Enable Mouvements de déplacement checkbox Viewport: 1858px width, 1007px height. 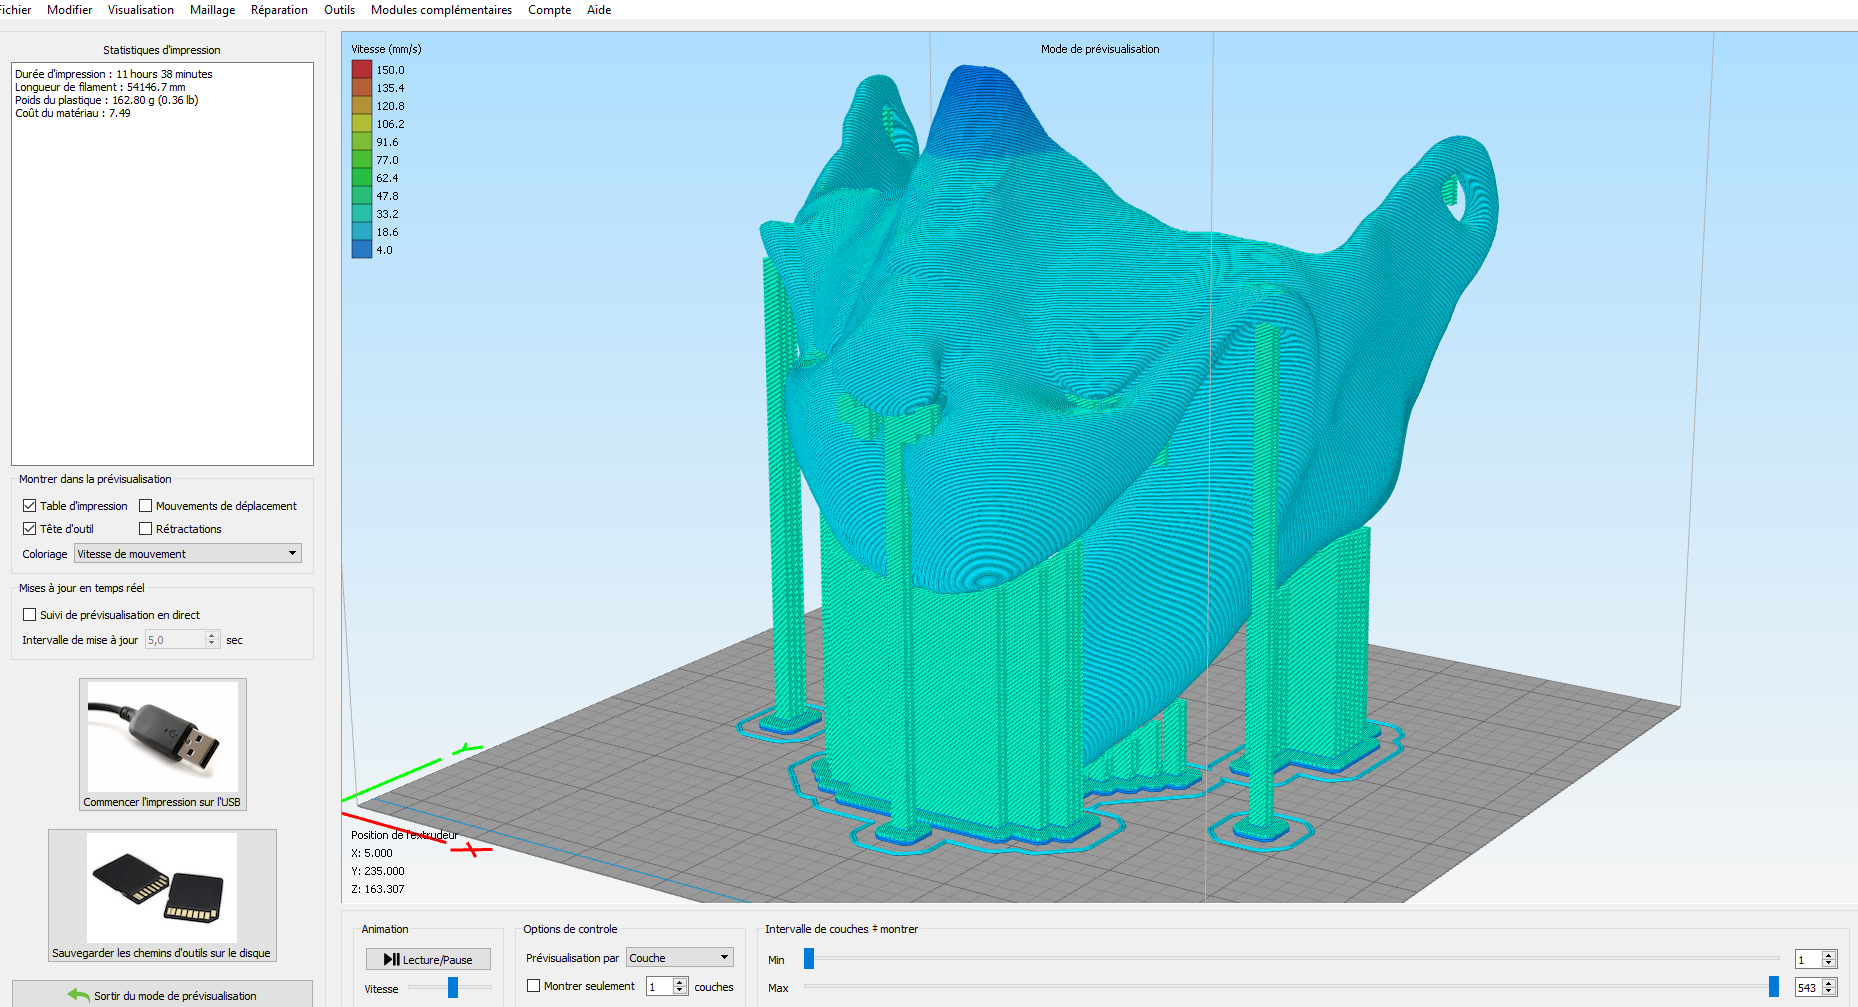point(146,506)
